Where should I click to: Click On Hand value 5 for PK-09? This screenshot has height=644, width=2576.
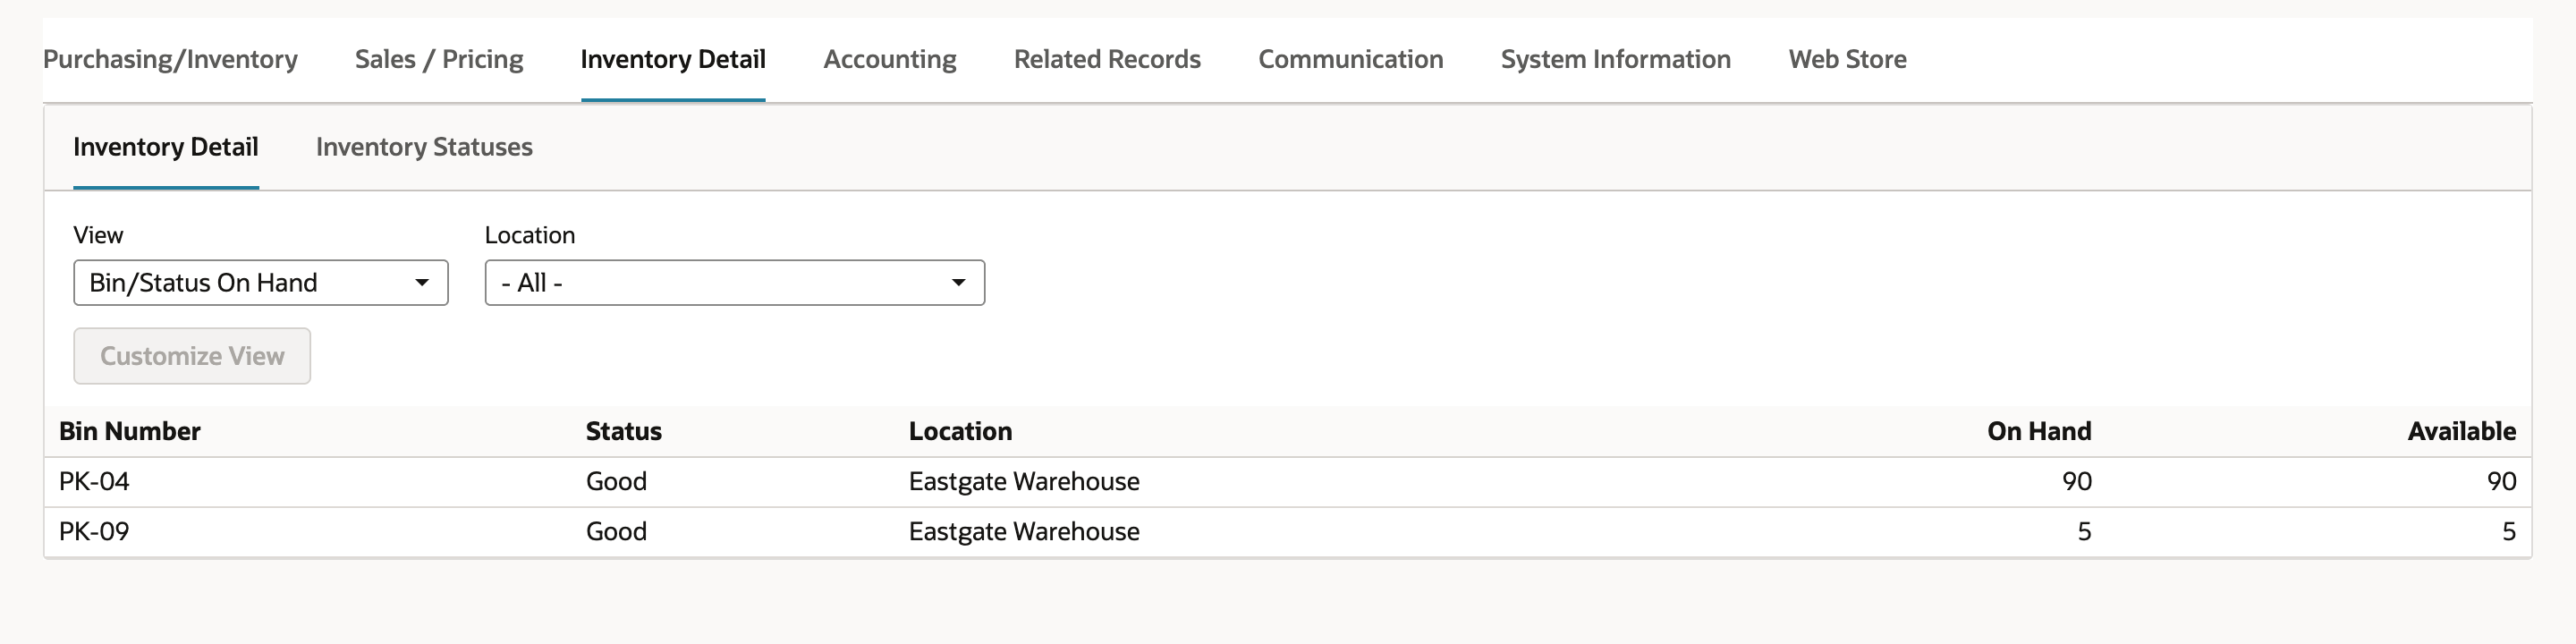point(2084,531)
